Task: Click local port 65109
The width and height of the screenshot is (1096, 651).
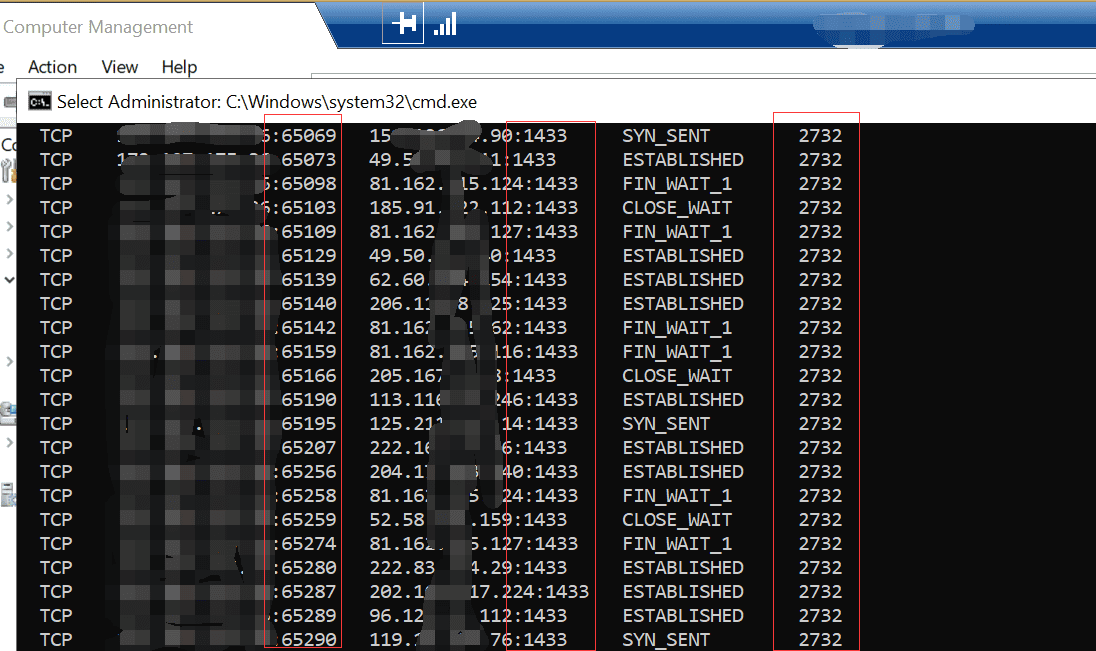Action: point(308,231)
